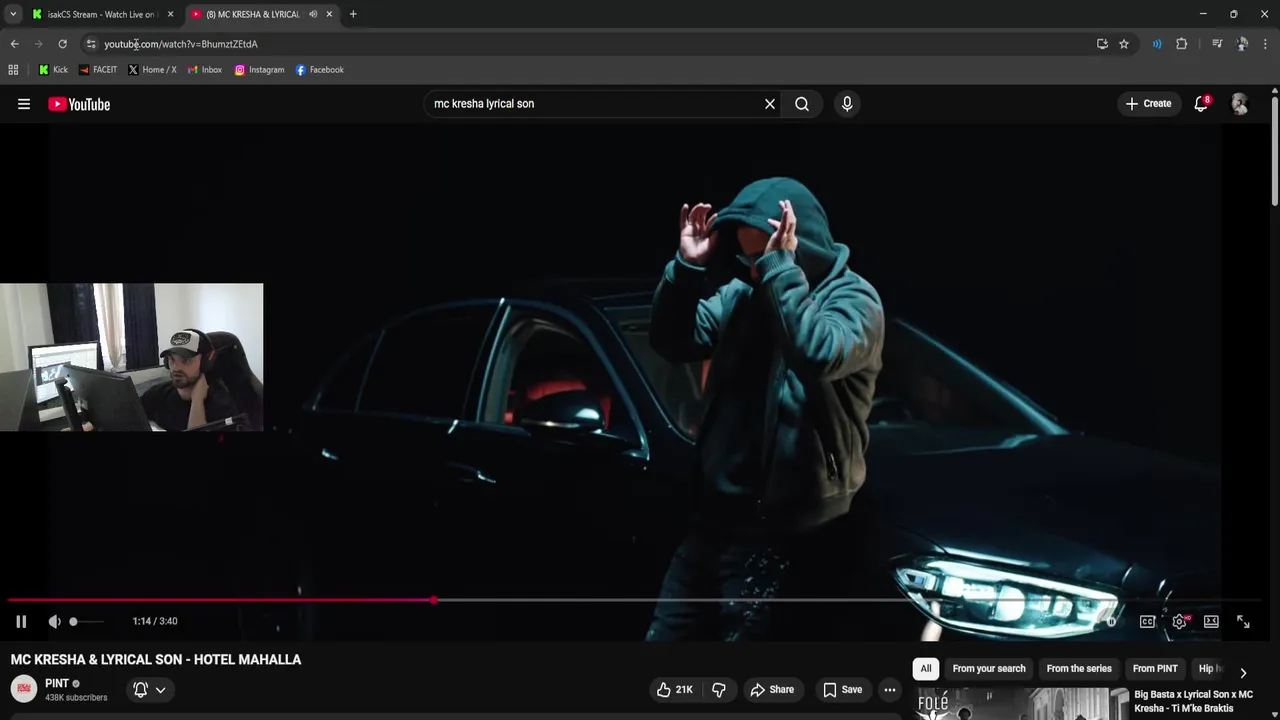Open the Kick bookmark
Screen dimensions: 1280x720
tap(53, 70)
